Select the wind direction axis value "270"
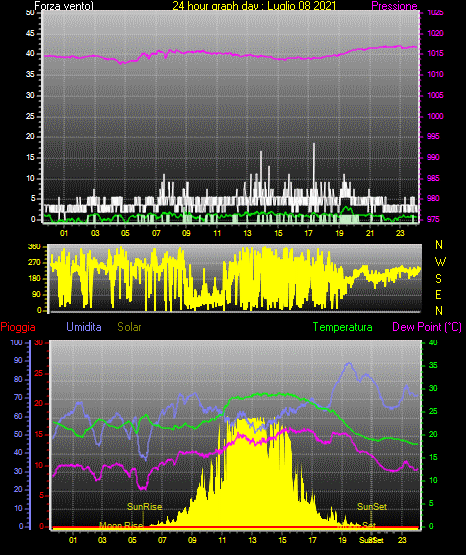The width and height of the screenshot is (466, 555). 34,263
